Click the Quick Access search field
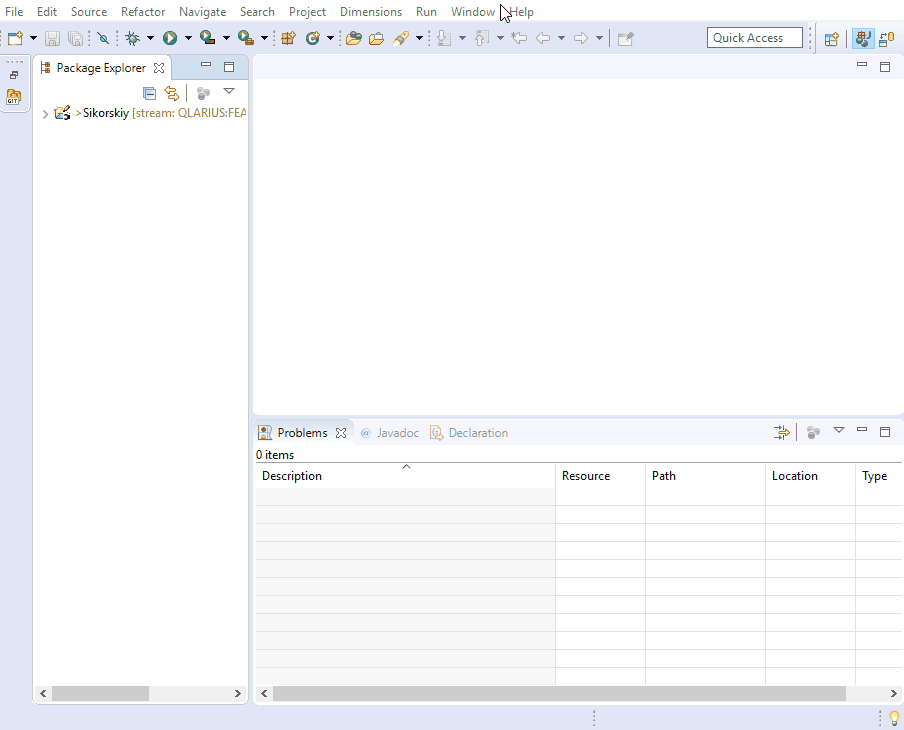 click(755, 38)
